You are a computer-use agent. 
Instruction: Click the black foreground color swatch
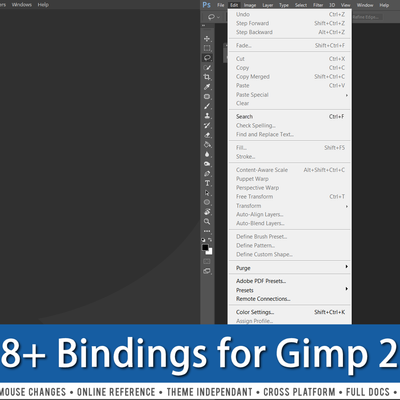coord(205,247)
